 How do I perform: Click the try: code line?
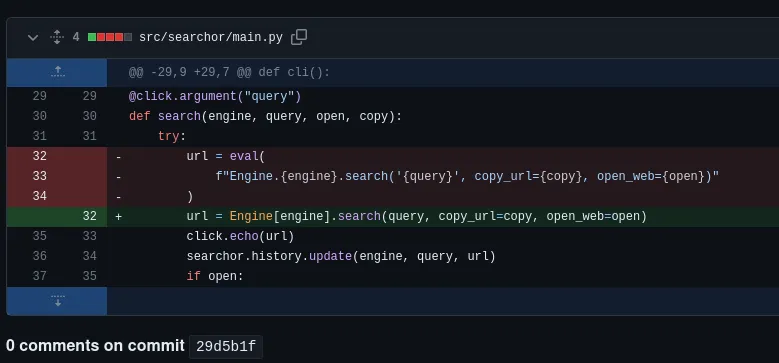tap(172, 136)
